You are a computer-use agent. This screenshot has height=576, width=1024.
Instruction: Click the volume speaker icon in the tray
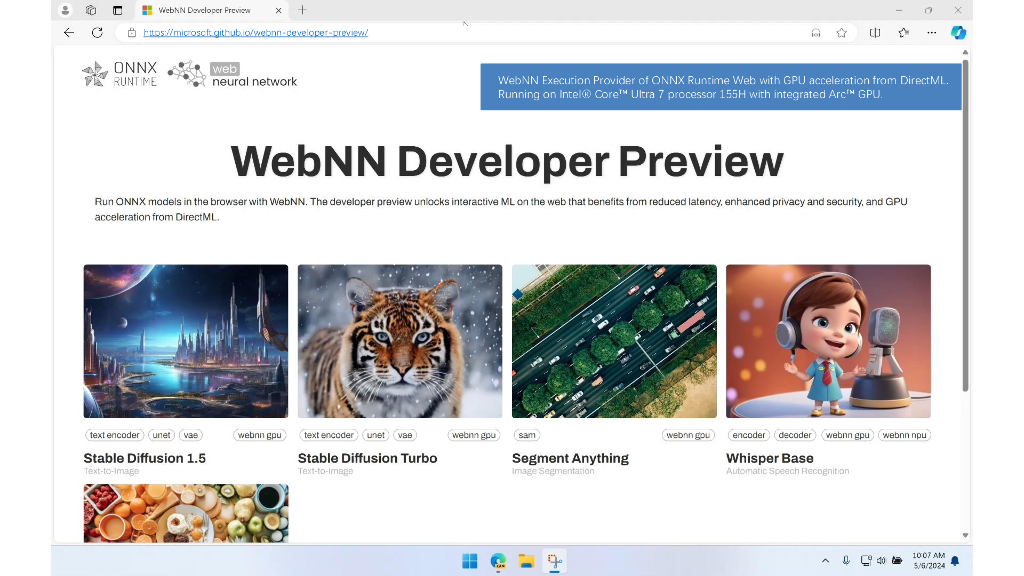tap(881, 561)
